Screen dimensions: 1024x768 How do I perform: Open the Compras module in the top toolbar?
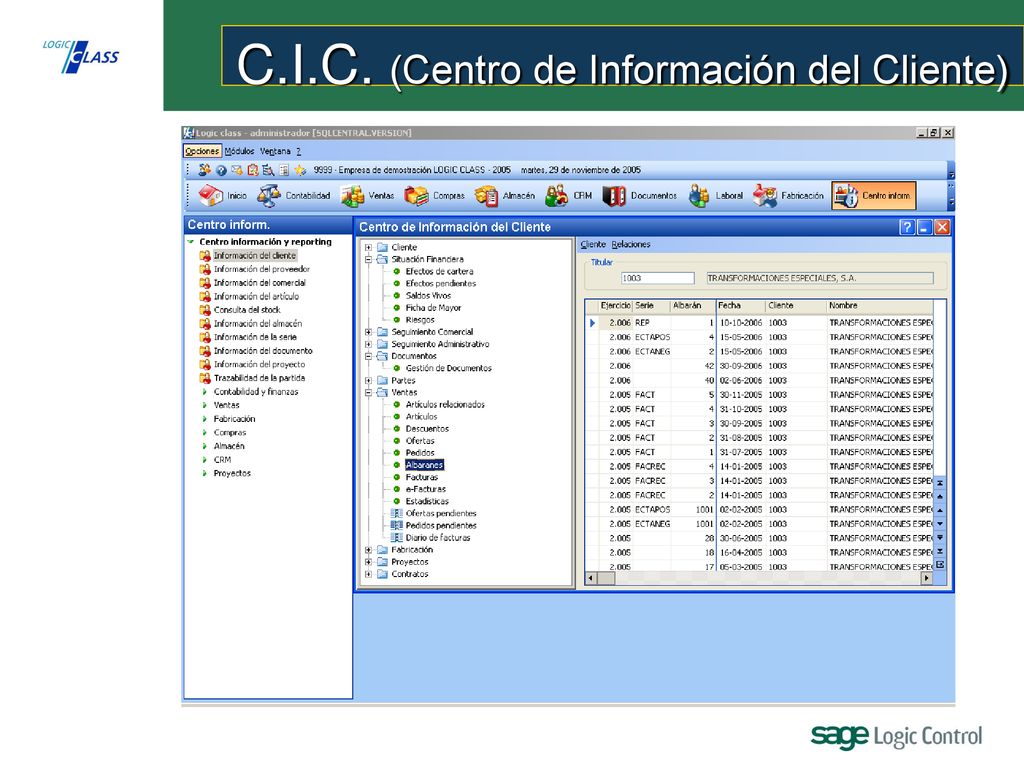tap(434, 195)
